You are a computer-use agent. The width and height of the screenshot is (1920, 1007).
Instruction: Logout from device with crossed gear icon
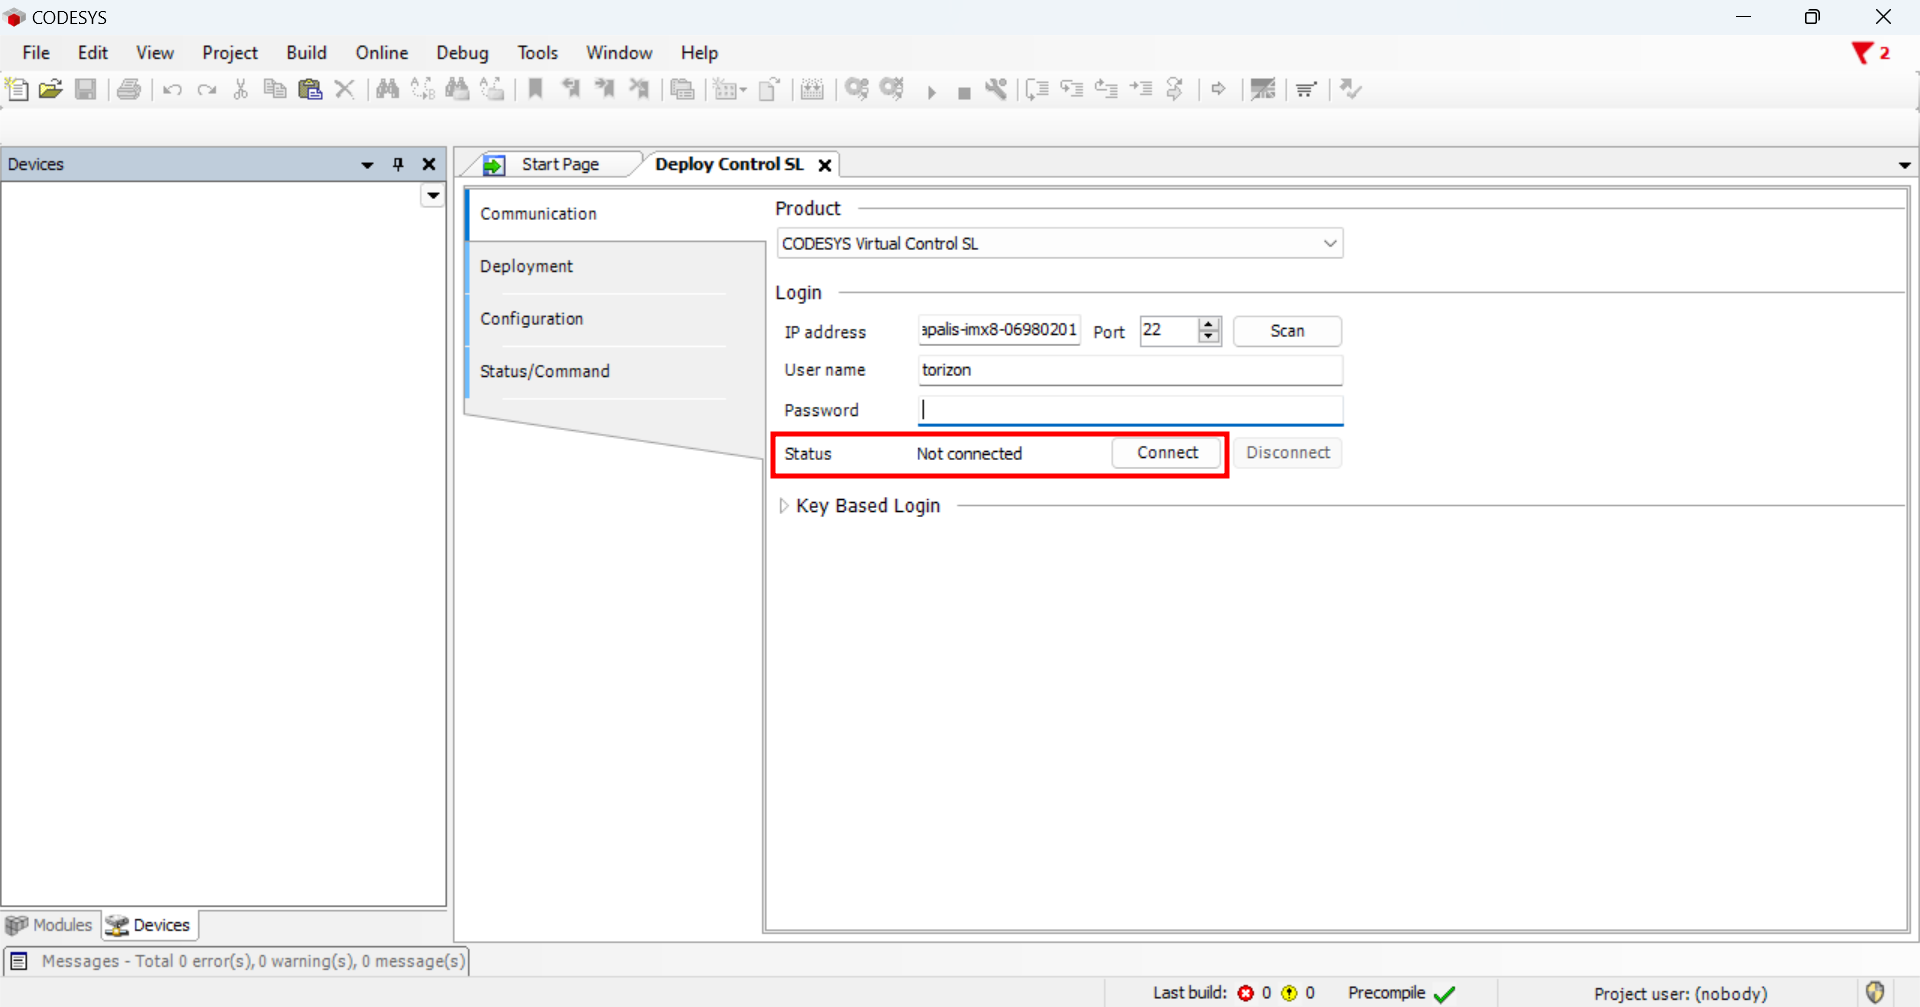pos(892,89)
